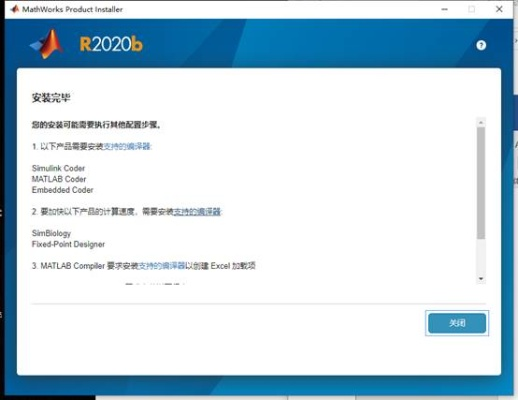
Task: Click the 安装完毕 heading
Action: click(x=51, y=98)
